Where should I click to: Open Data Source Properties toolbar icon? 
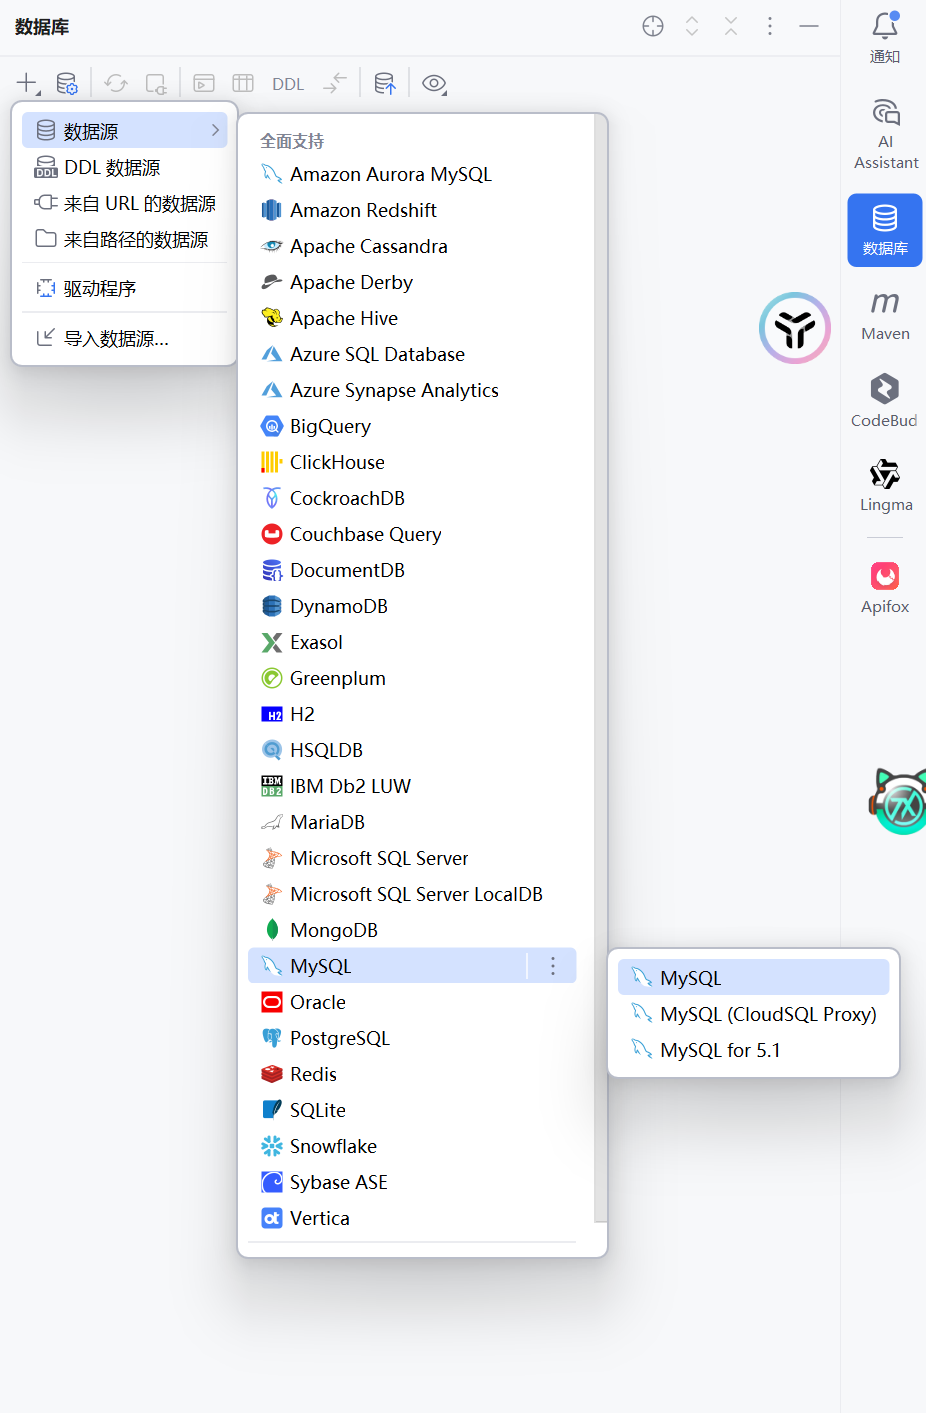[x=67, y=84]
